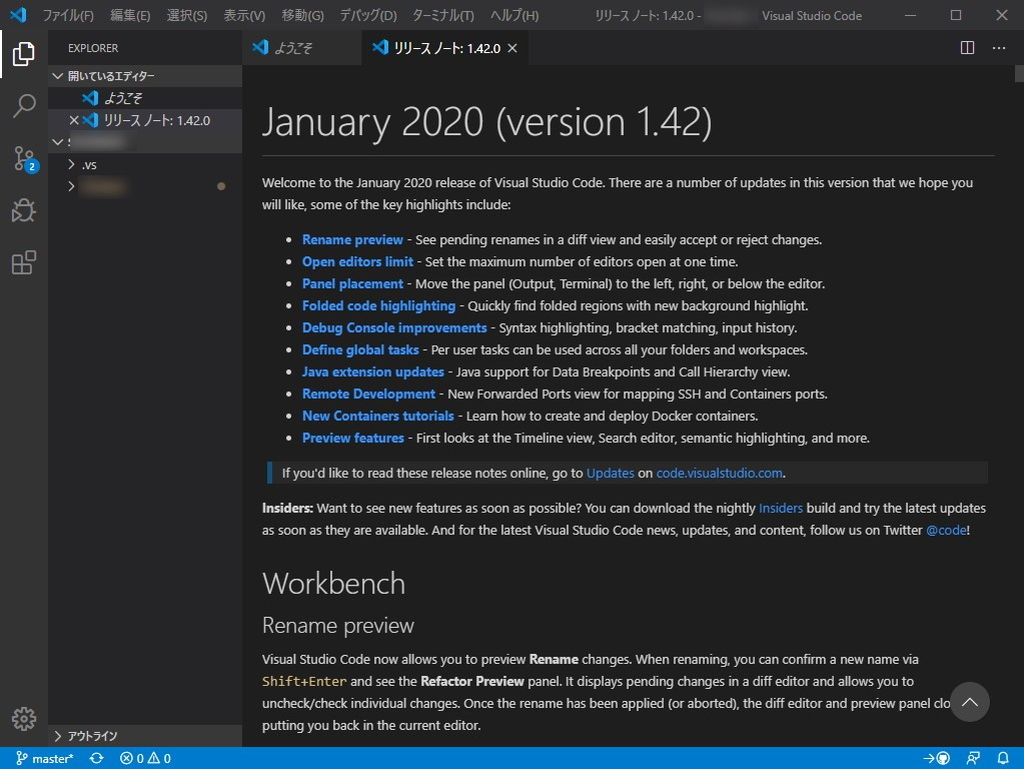This screenshot has width=1024, height=769.
Task: Open notifications bell in status bar
Action: pos(1003,759)
